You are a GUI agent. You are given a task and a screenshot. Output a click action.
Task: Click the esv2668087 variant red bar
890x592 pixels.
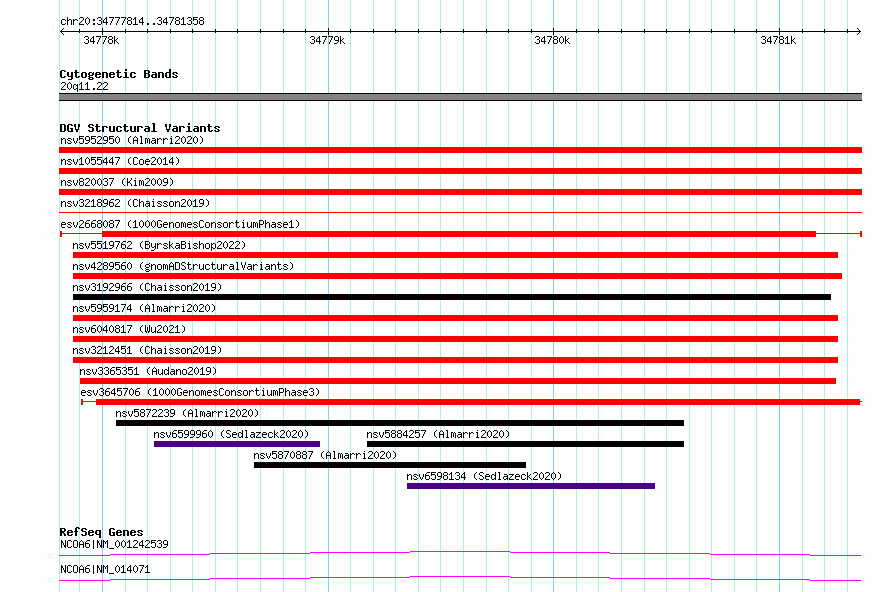click(x=459, y=234)
